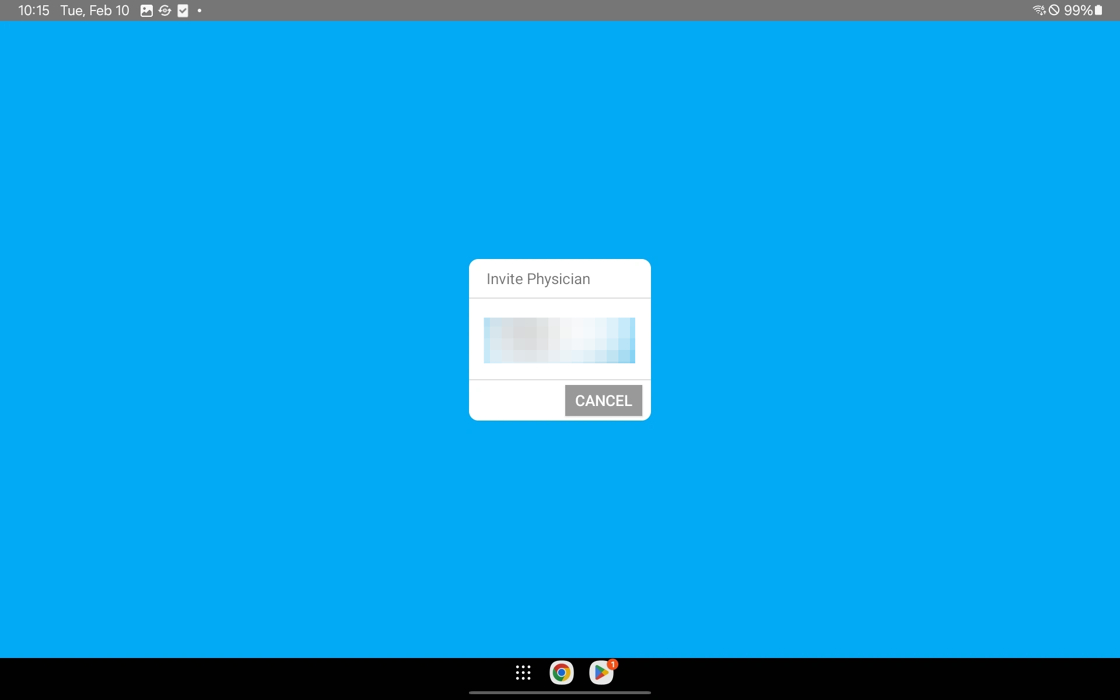
Task: Launch Chrome from the taskbar
Action: pos(561,673)
